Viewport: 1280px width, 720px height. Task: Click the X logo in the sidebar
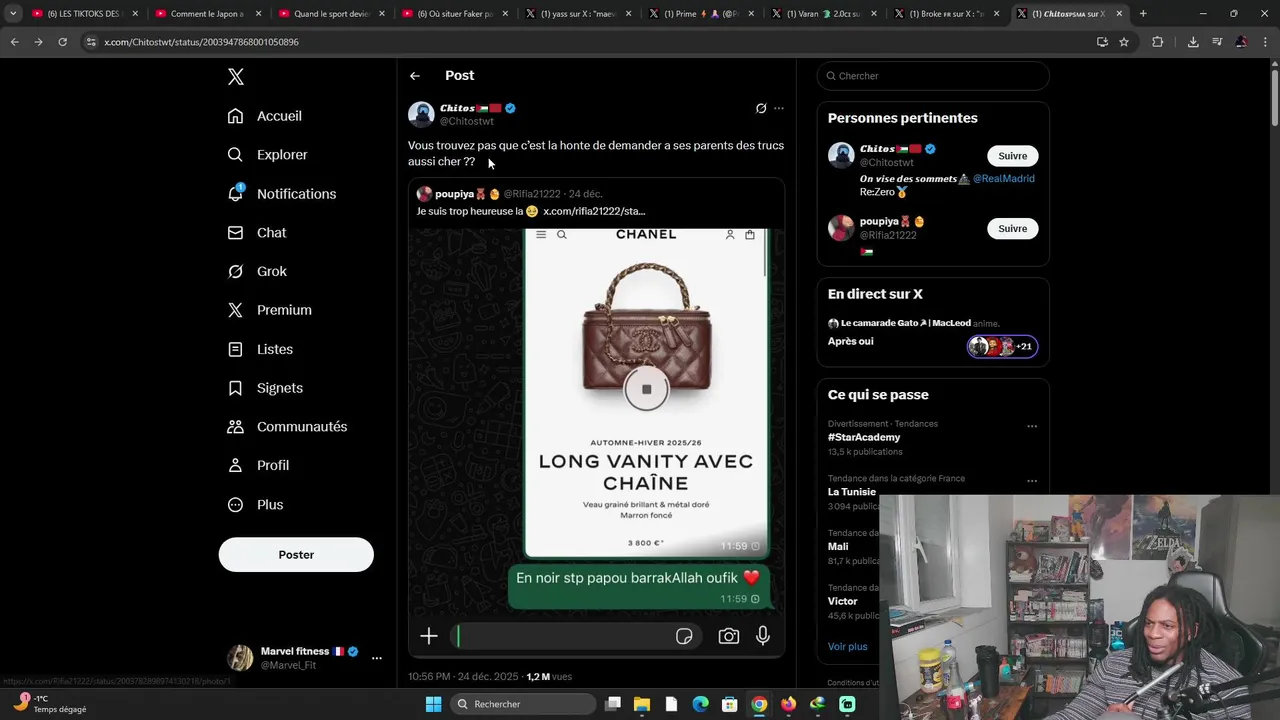pos(235,77)
